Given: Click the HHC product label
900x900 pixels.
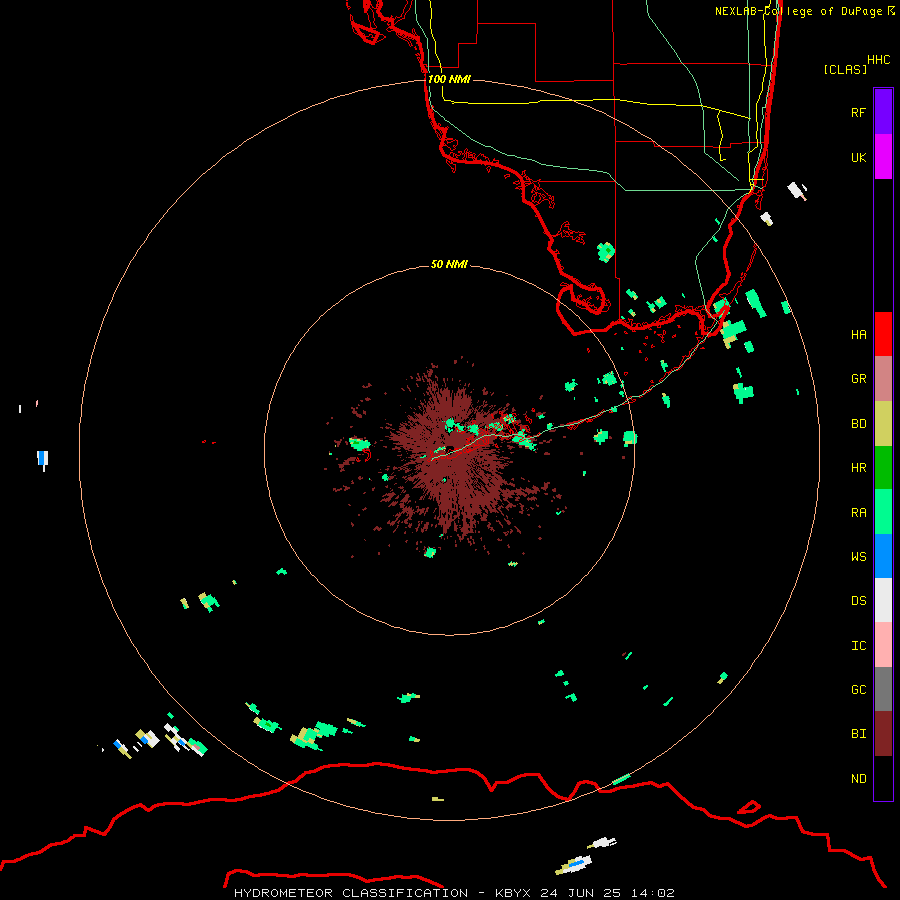Looking at the screenshot, I should [878, 60].
